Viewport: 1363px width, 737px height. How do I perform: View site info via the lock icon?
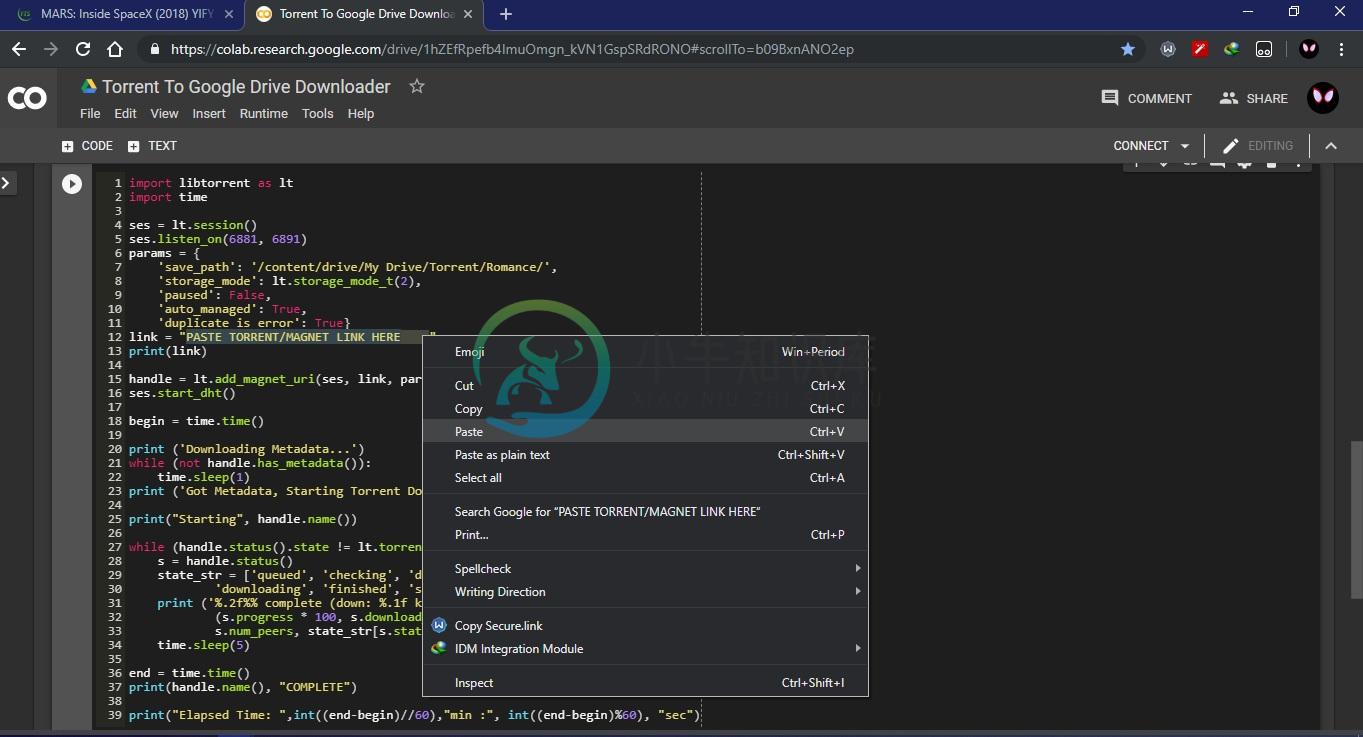[x=153, y=49]
